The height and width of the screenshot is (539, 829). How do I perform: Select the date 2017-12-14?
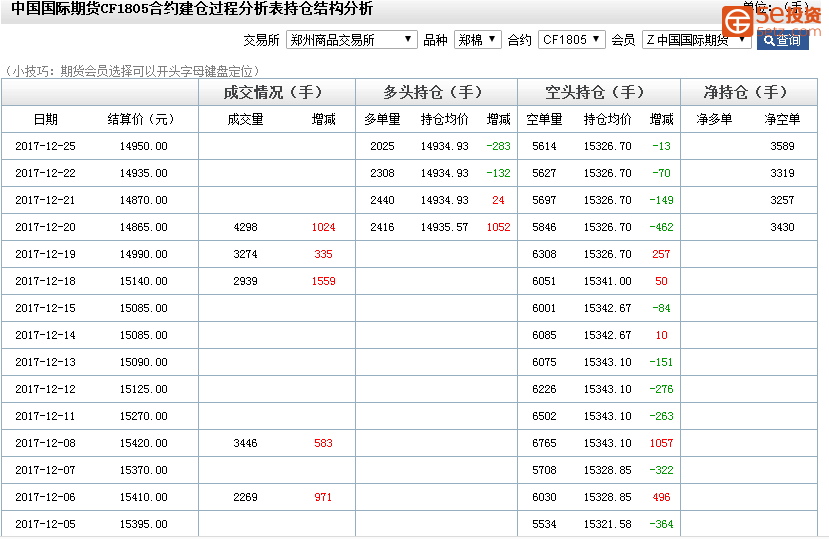(45, 335)
